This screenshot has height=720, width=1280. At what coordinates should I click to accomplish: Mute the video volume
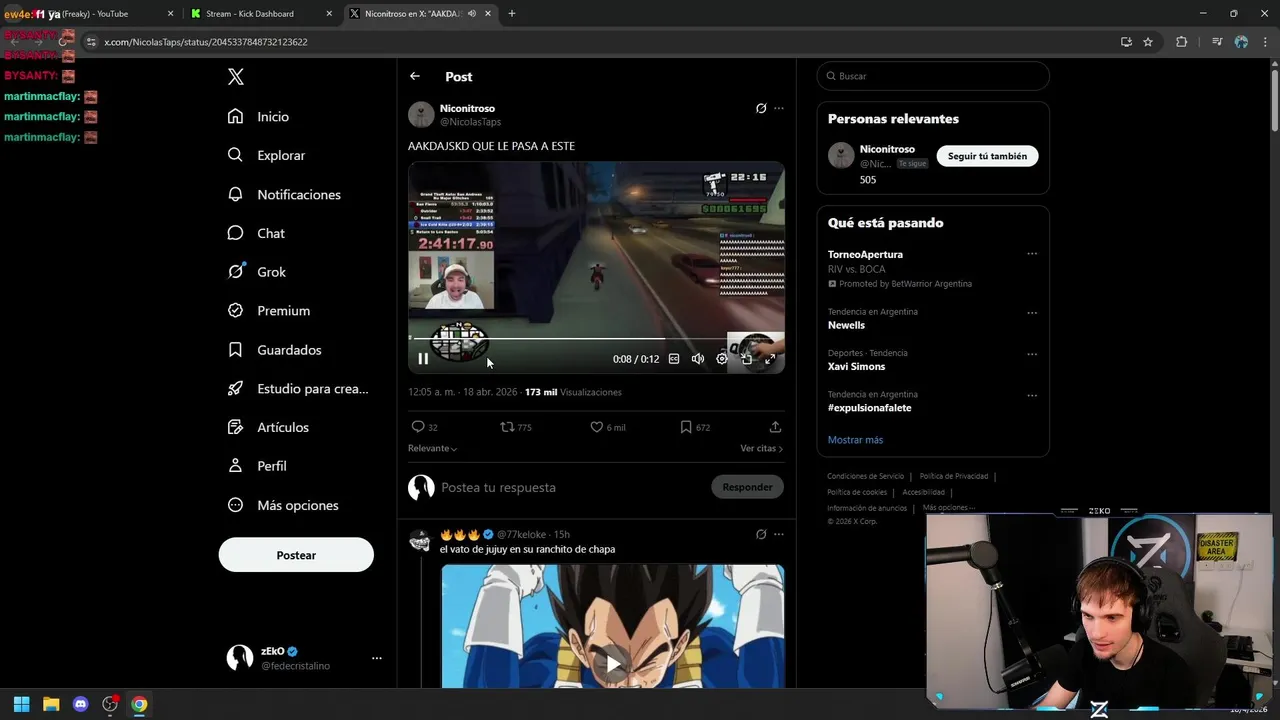coord(698,359)
